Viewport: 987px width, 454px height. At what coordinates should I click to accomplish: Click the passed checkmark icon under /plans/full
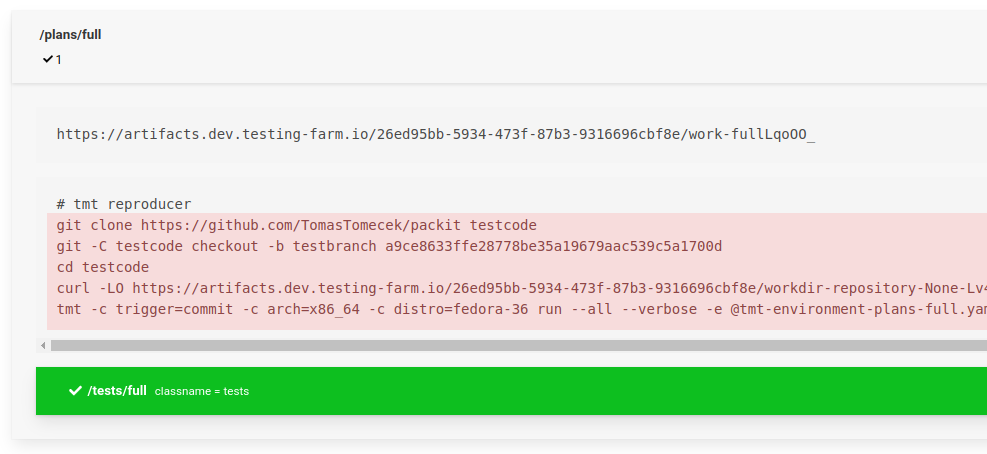tap(48, 60)
